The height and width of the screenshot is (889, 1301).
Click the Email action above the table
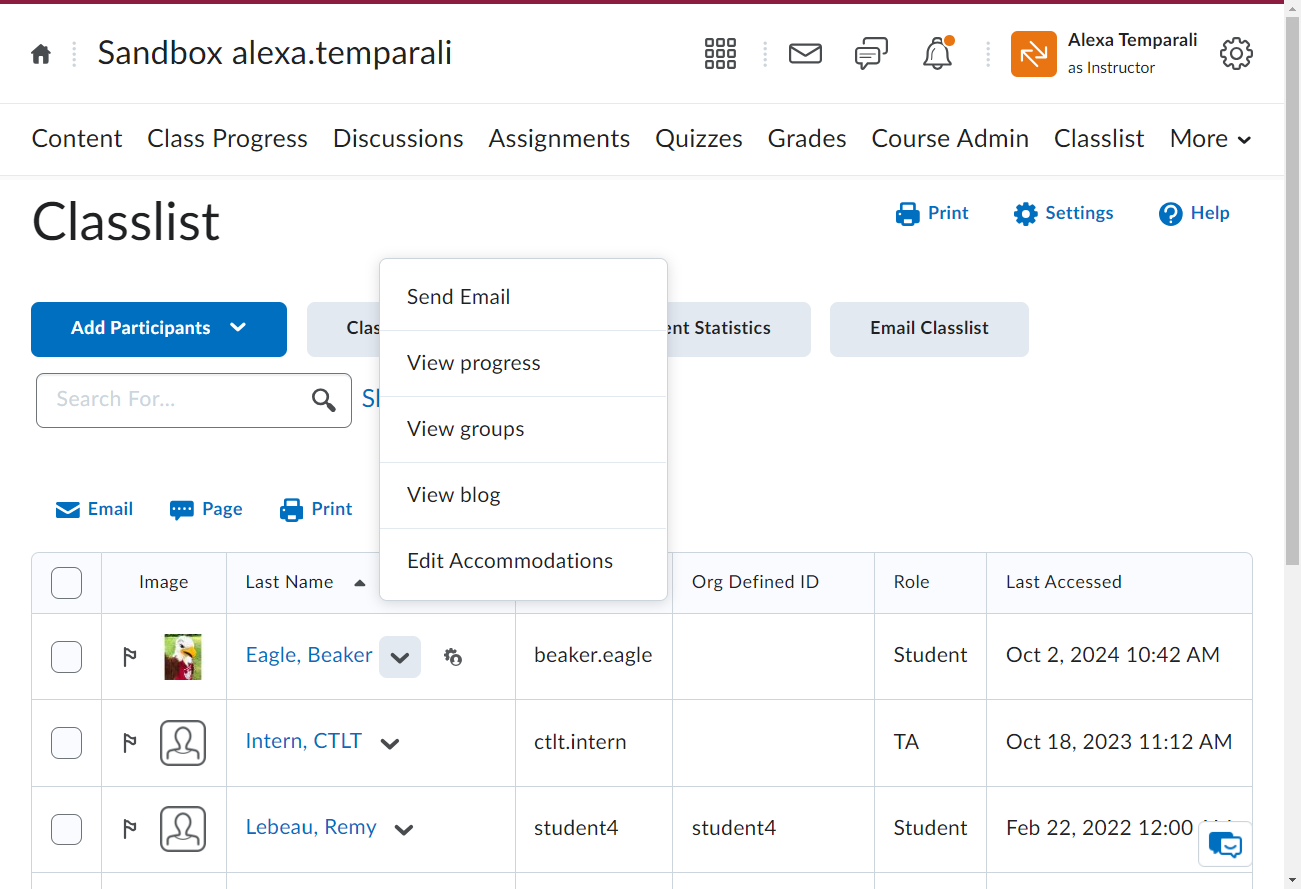(94, 509)
